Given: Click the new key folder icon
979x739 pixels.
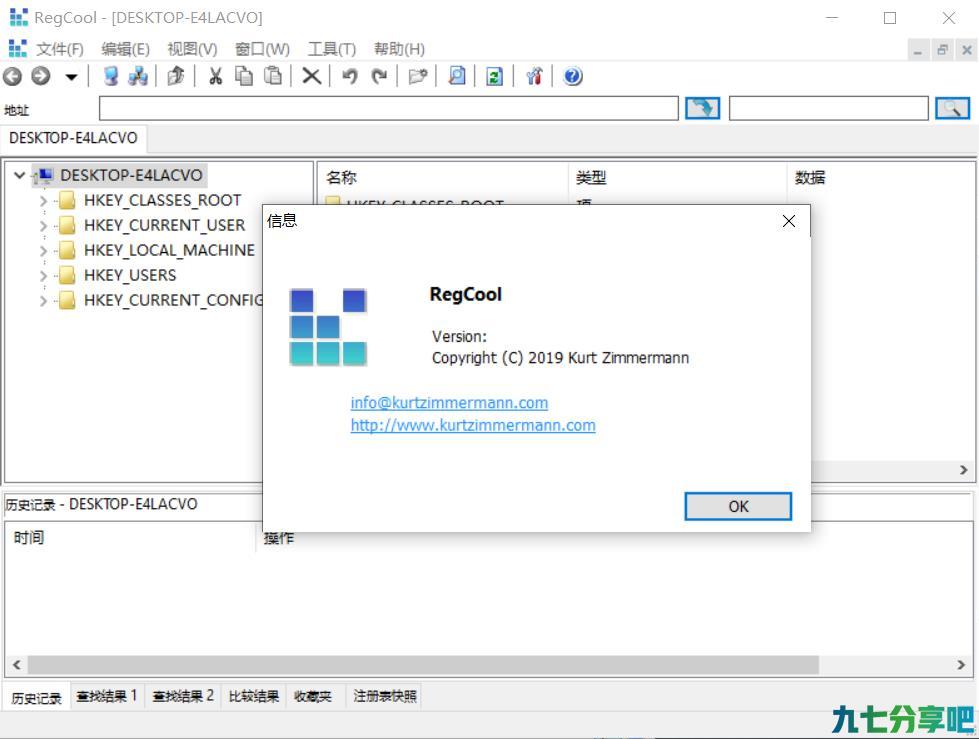Looking at the screenshot, I should tap(418, 76).
